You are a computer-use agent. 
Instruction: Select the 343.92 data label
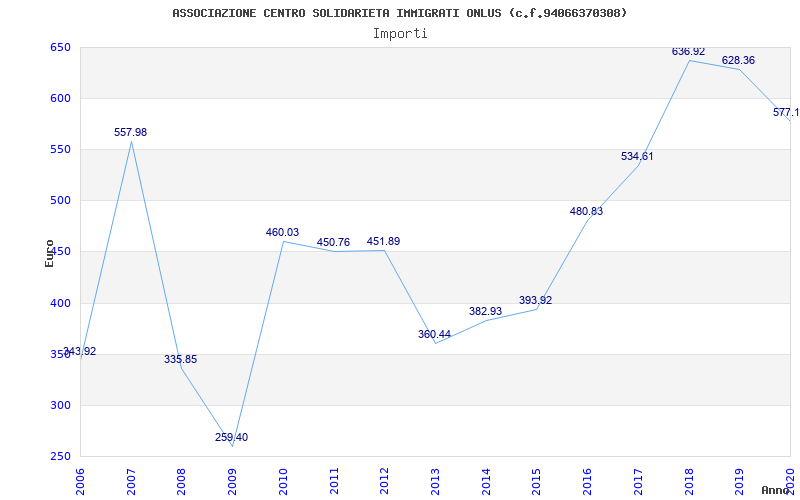point(80,352)
